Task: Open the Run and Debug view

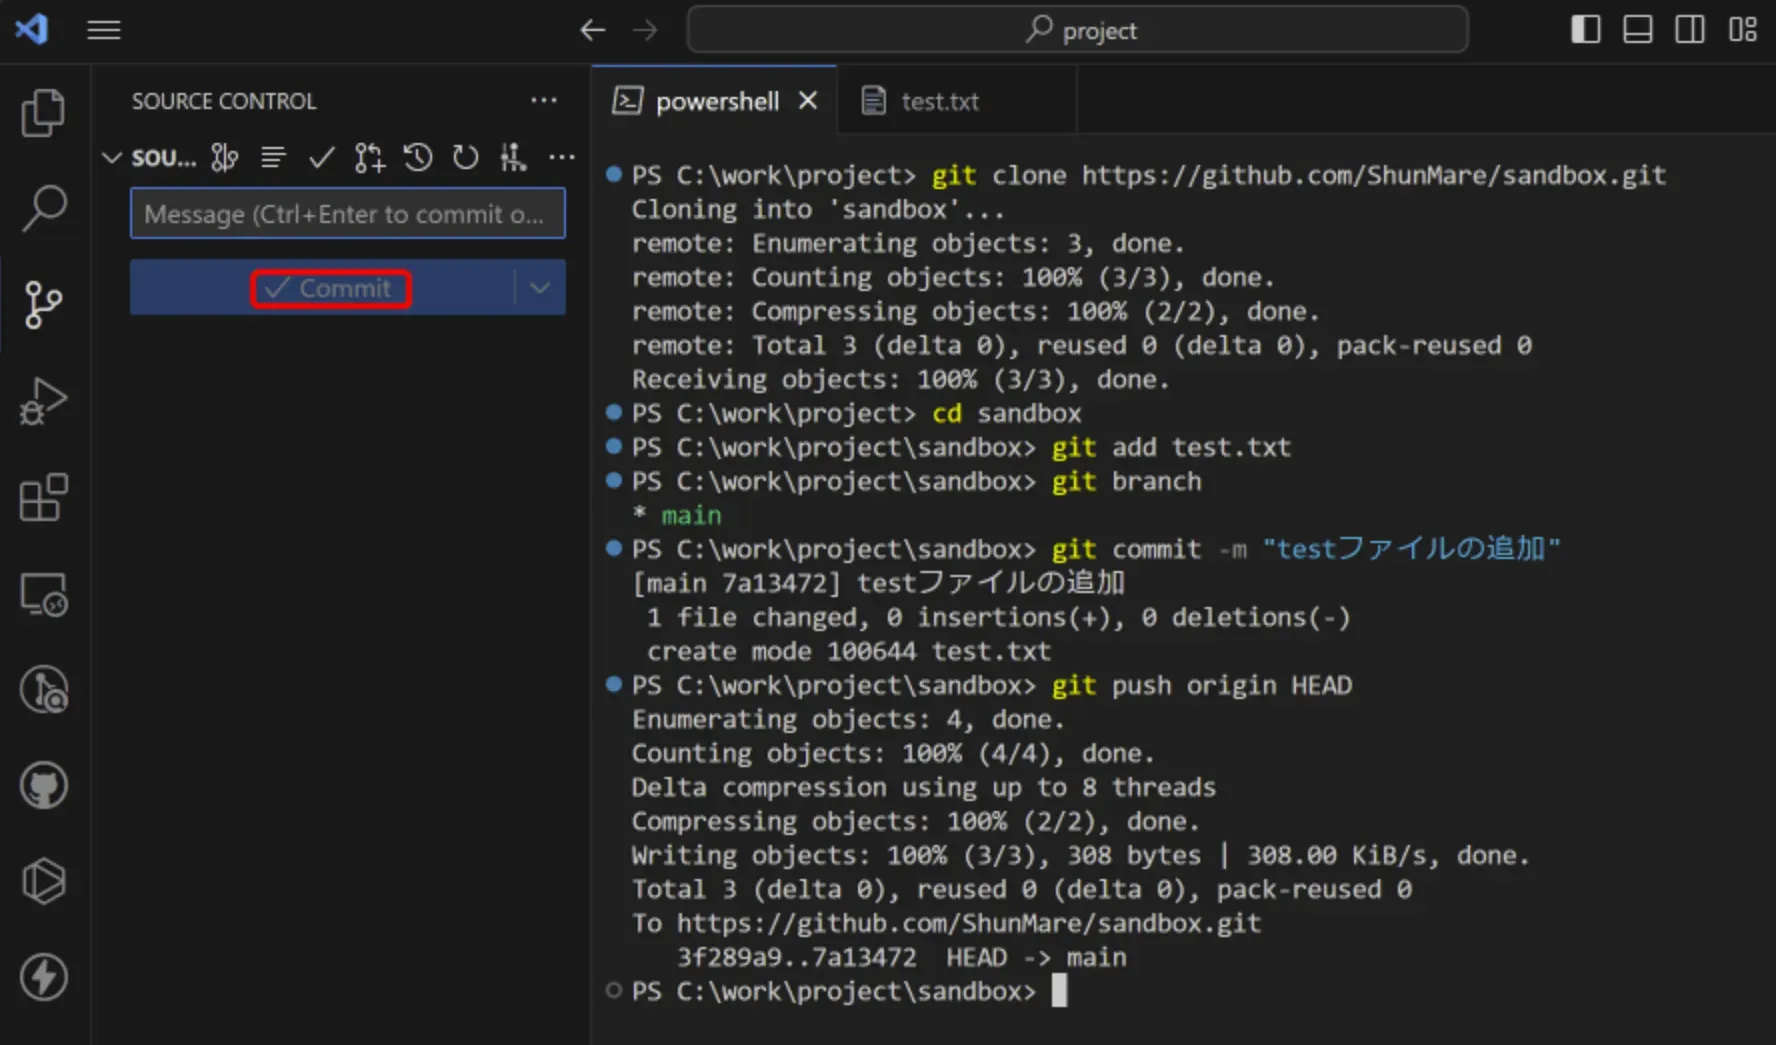Action: click(x=43, y=401)
